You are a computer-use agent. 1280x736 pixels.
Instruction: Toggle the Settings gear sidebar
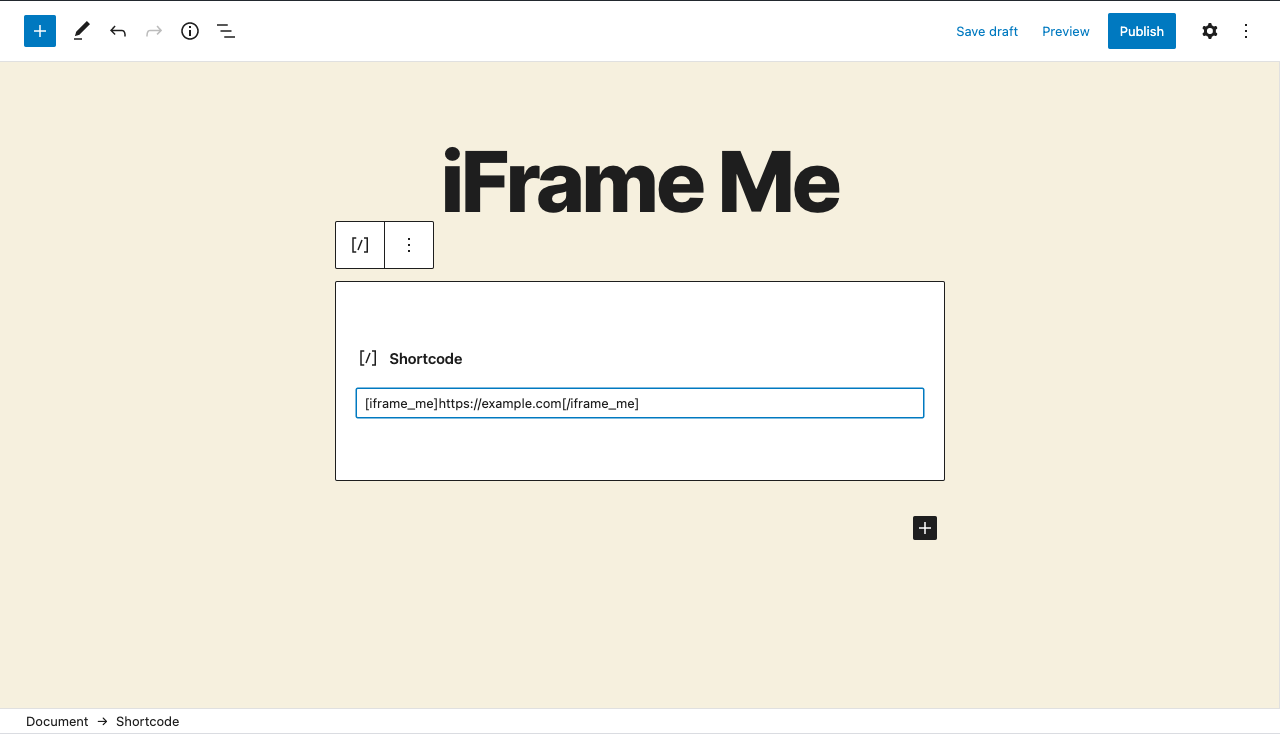pyautogui.click(x=1210, y=31)
